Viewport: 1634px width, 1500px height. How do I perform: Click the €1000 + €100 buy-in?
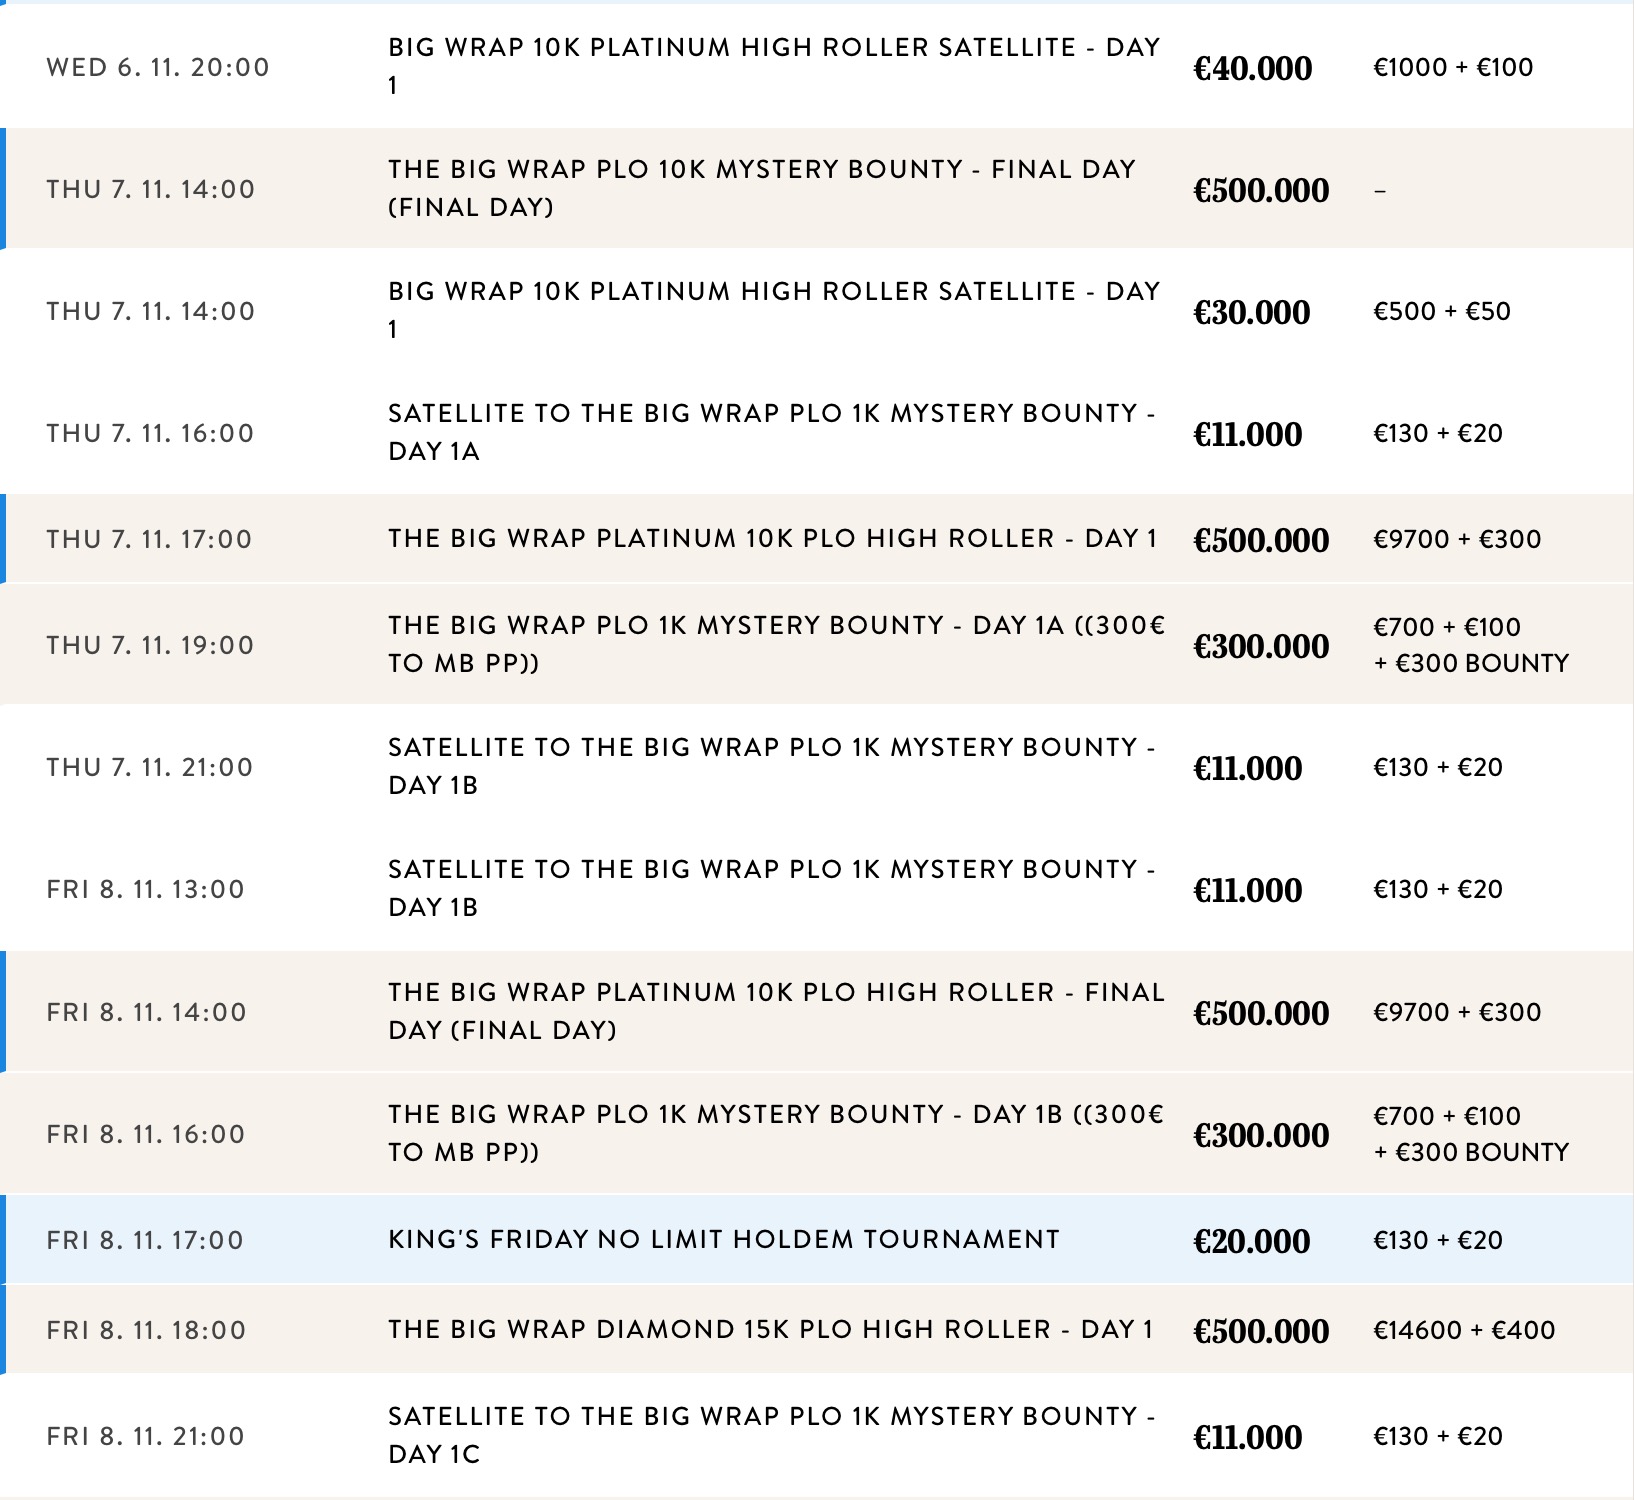tap(1453, 68)
